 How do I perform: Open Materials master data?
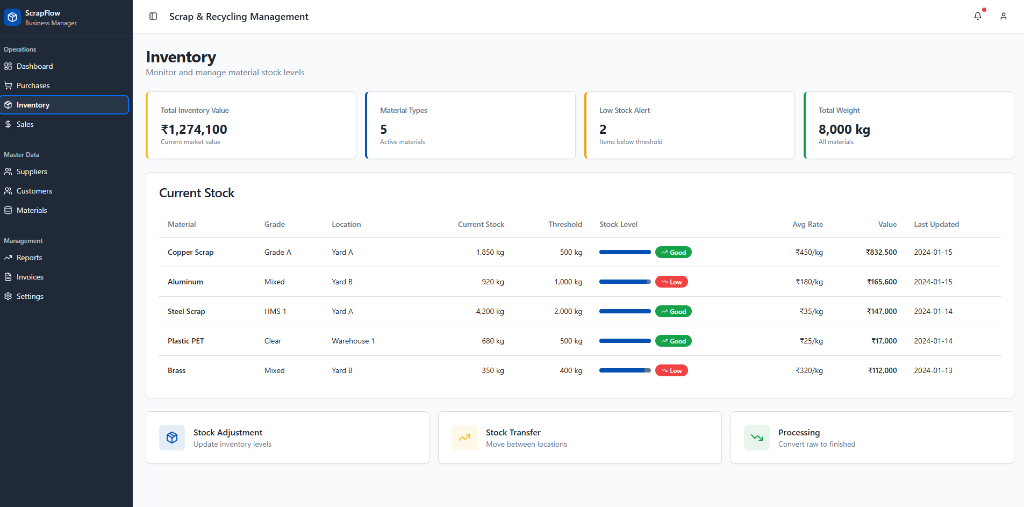64,210
